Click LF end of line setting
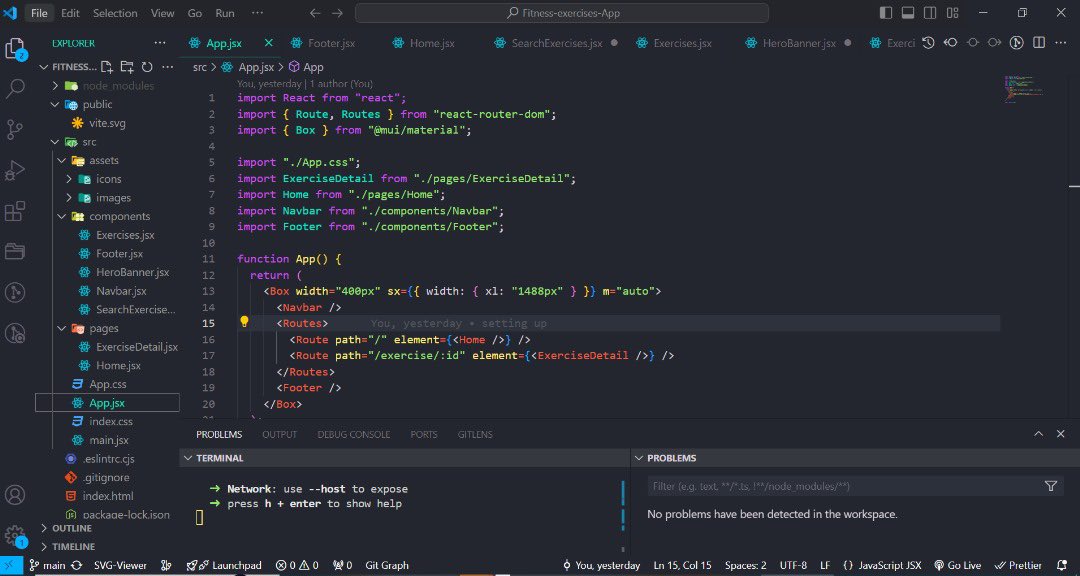This screenshot has width=1080, height=576. (x=825, y=565)
